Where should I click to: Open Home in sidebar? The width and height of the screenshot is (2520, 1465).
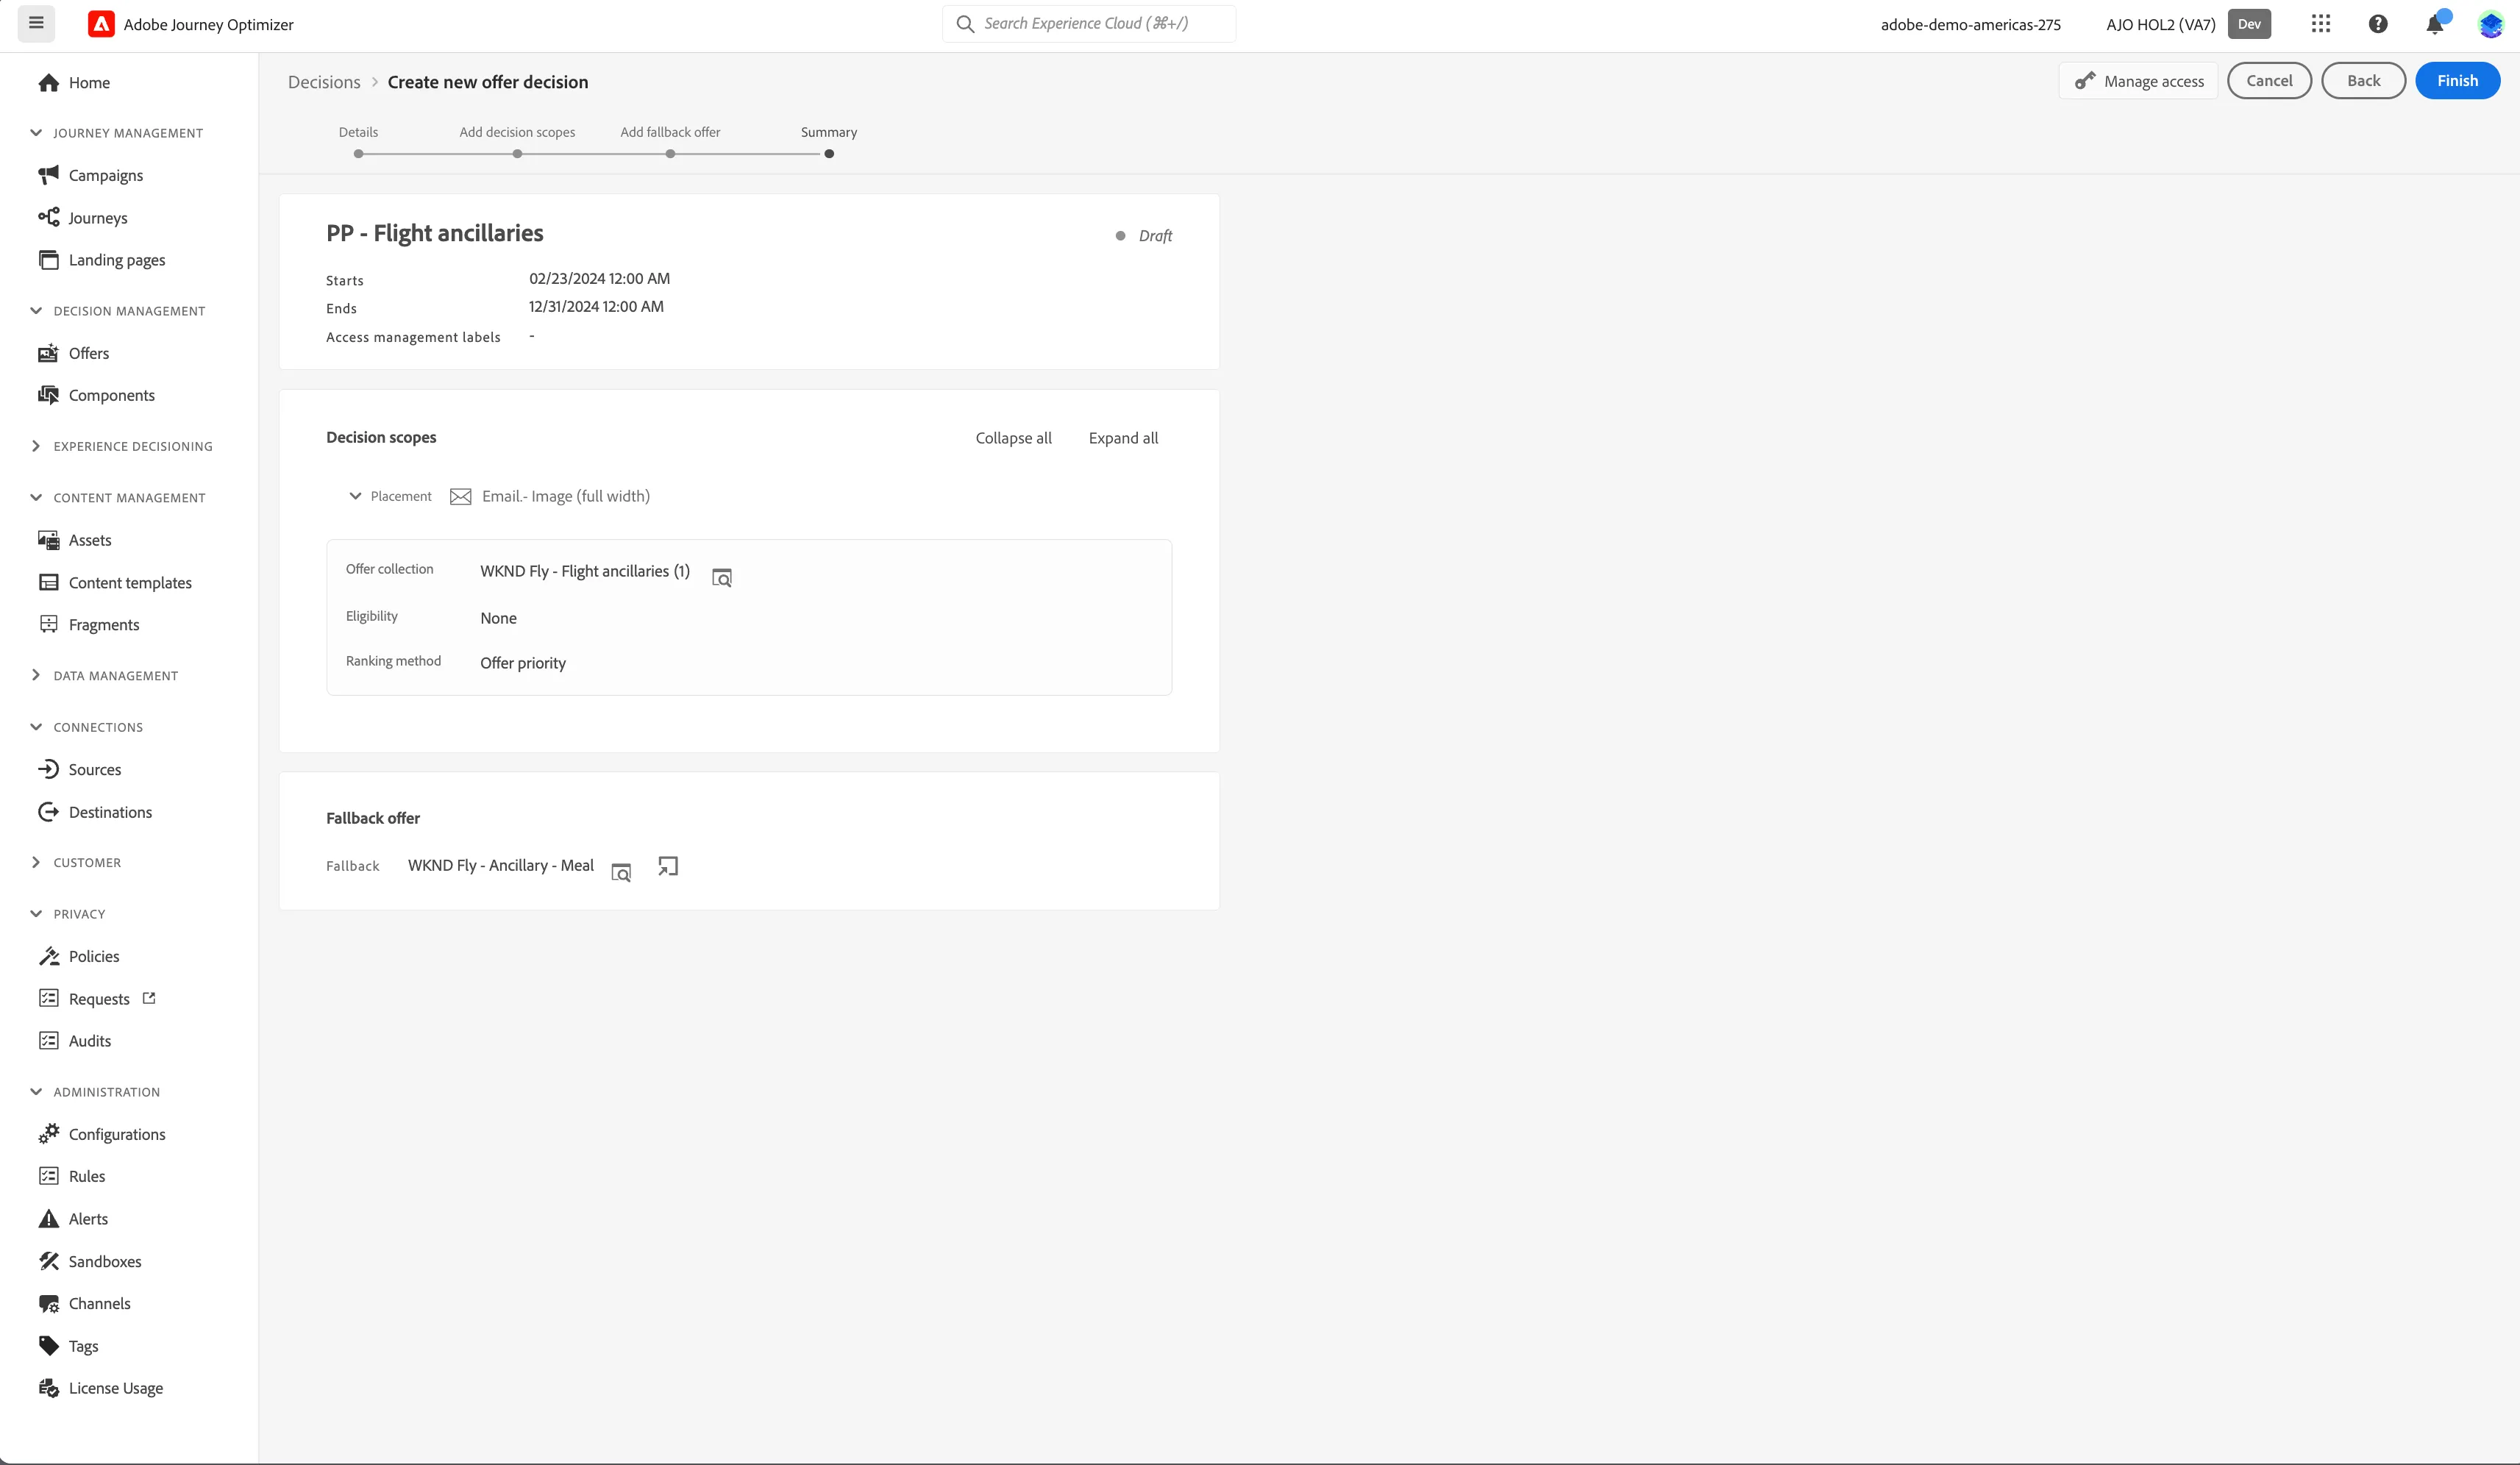point(89,83)
